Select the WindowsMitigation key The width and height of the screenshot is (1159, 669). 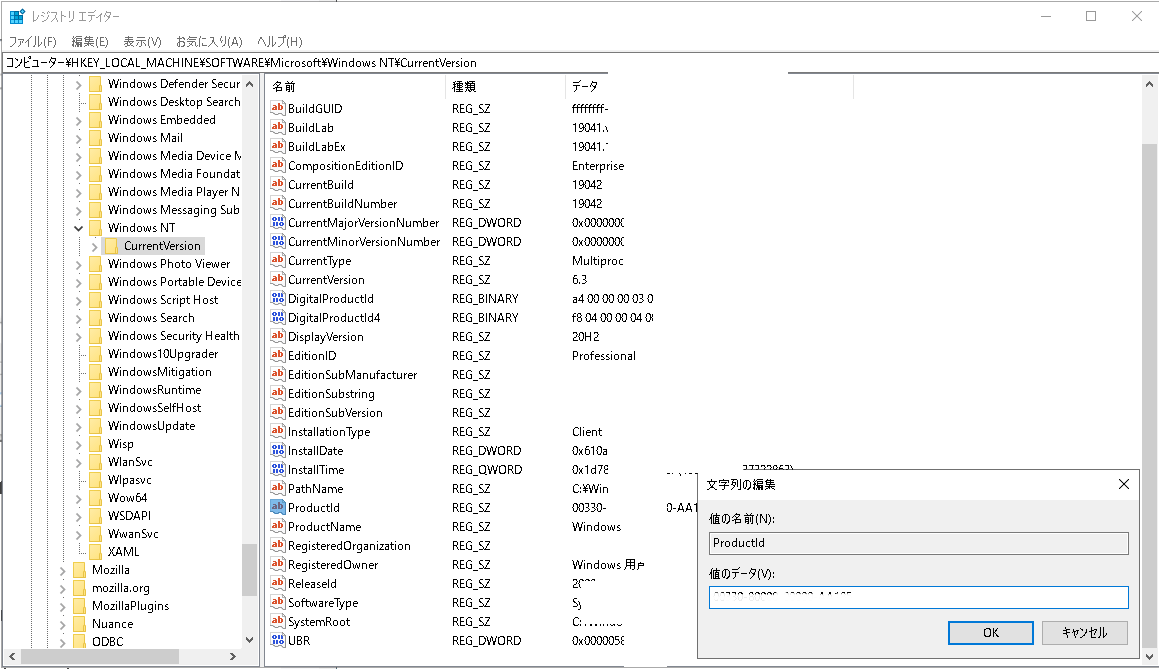[160, 372]
